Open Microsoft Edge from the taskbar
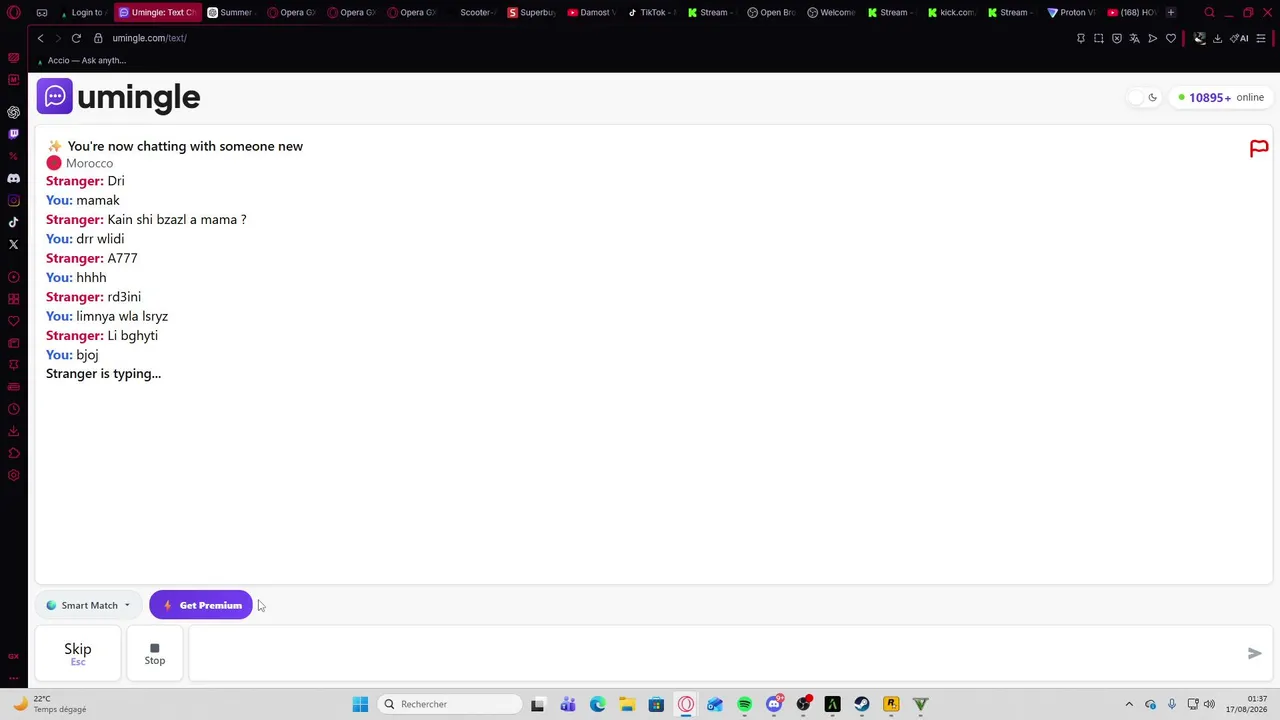1280x720 pixels. [x=597, y=704]
